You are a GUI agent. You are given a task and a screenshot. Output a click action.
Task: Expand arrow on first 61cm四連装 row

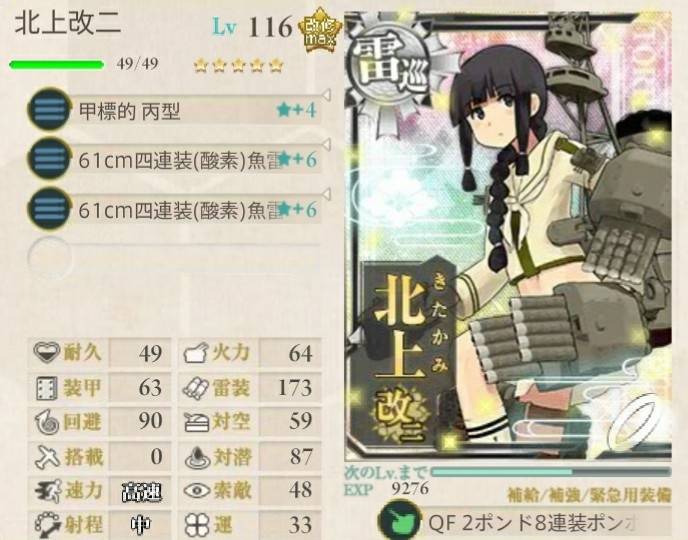[326, 144]
